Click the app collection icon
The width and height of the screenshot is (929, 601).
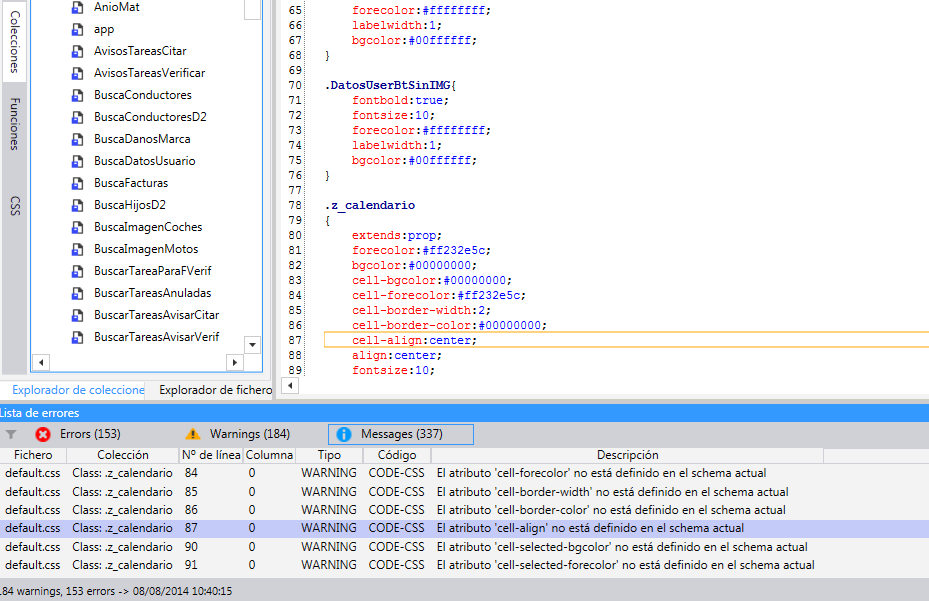77,30
